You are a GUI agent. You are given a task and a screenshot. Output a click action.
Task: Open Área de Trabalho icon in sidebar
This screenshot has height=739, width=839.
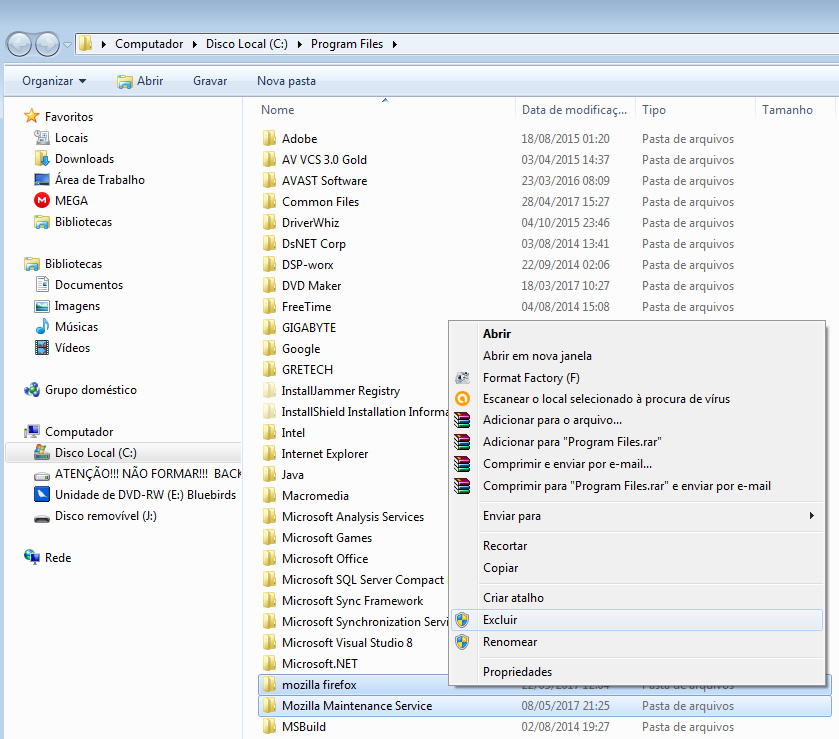click(42, 179)
